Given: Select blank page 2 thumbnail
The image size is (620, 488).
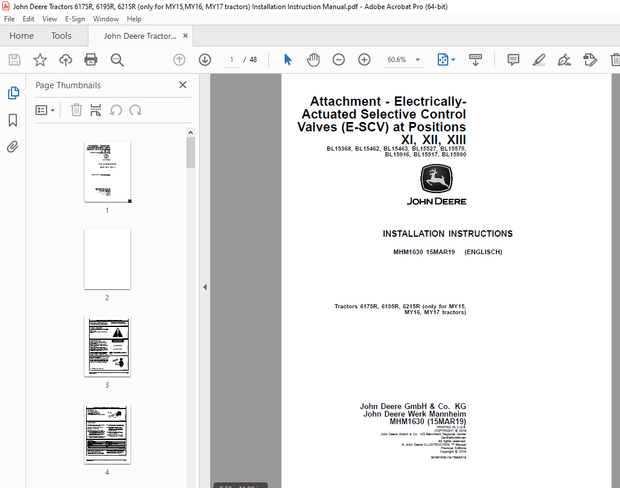Looking at the screenshot, I should click(107, 259).
